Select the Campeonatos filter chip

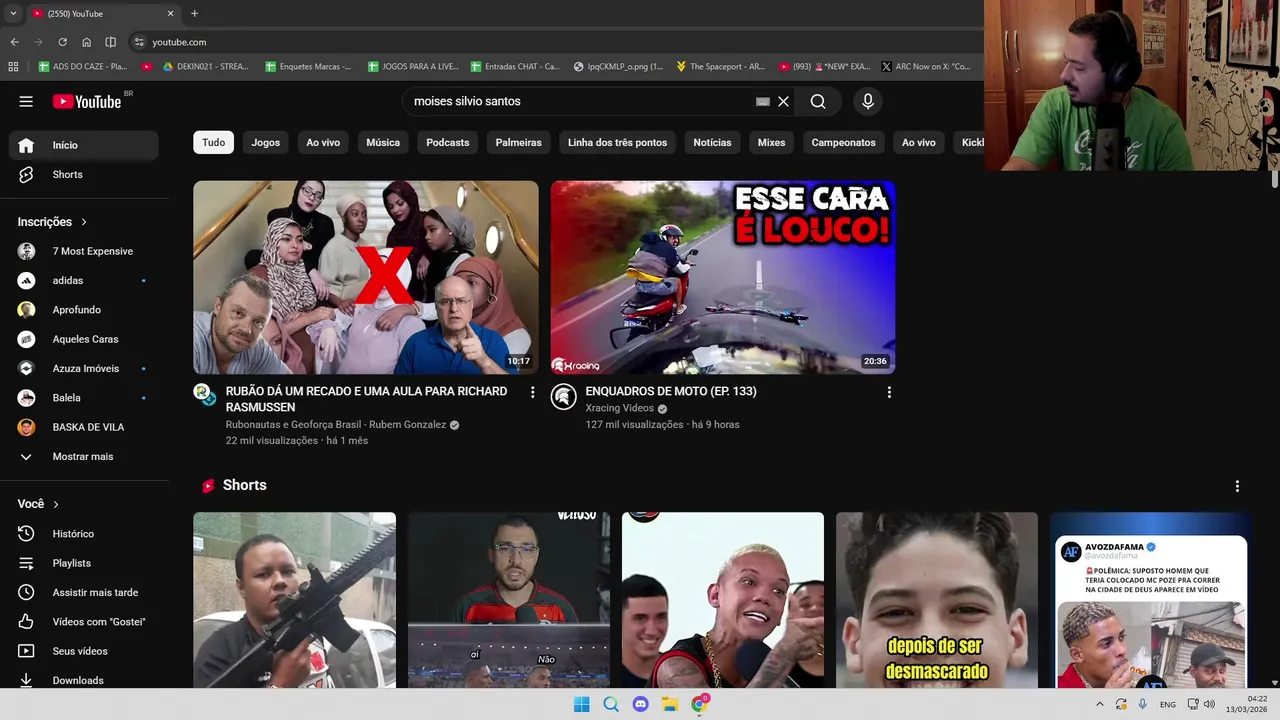tap(843, 142)
